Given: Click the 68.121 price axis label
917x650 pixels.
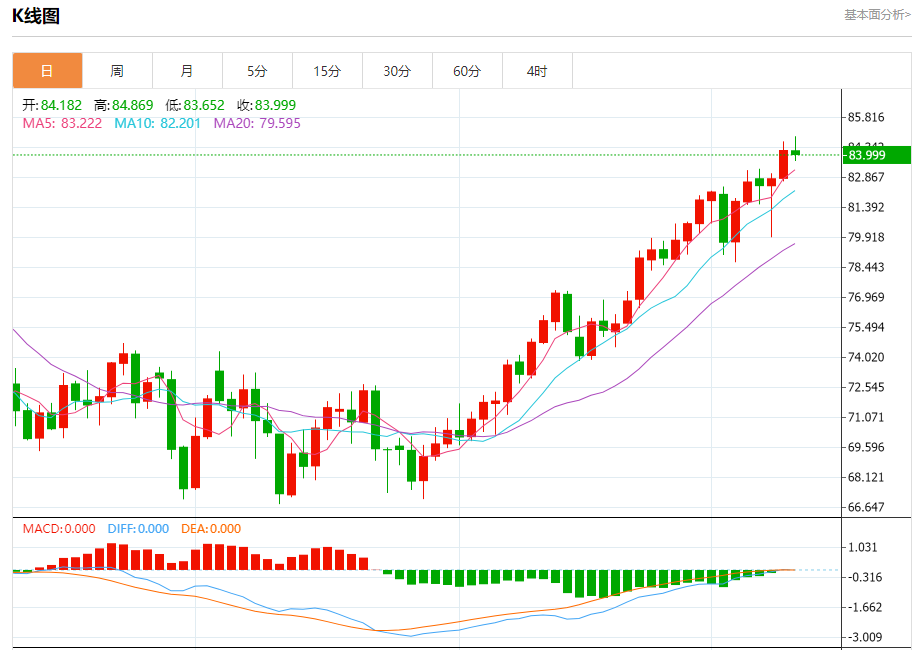Looking at the screenshot, I should 866,477.
